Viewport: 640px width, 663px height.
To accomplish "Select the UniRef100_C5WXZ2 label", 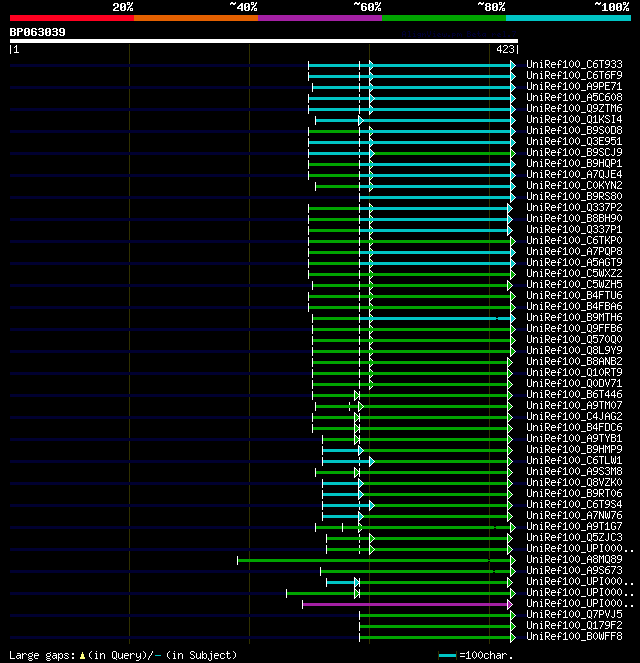I will pos(574,273).
